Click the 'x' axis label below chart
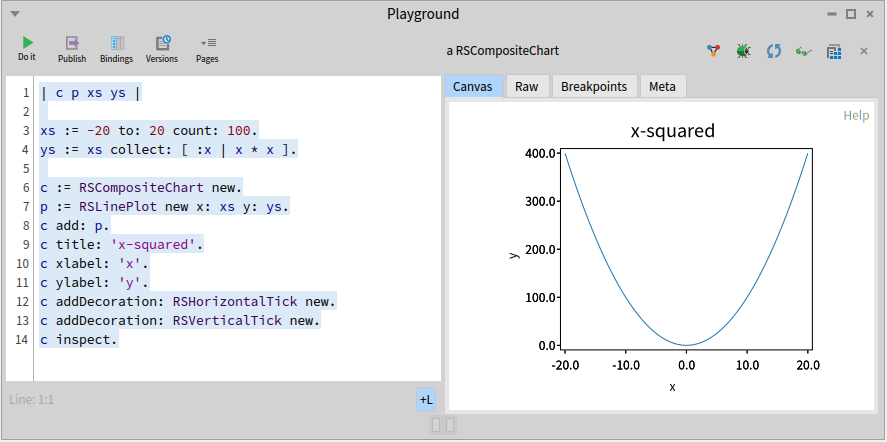 pos(673,388)
